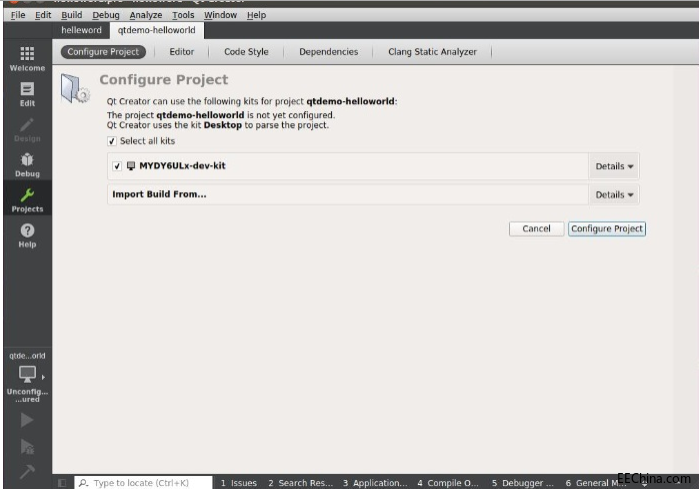This screenshot has height=491, width=699.
Task: Switch to Debug mode
Action: [27, 165]
